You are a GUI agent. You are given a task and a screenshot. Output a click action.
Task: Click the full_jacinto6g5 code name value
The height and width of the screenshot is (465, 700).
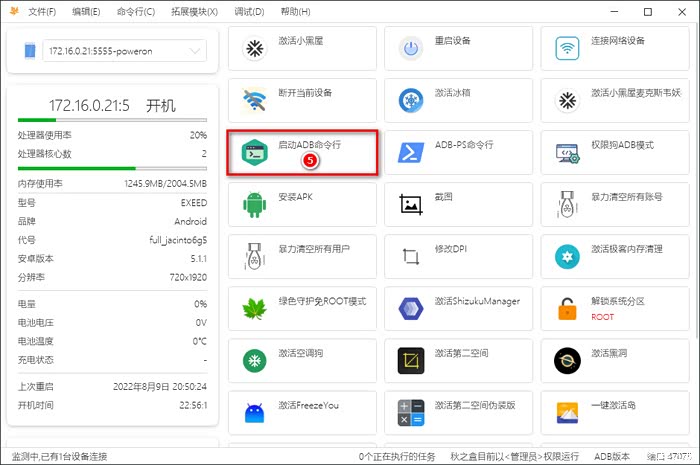coord(178,240)
